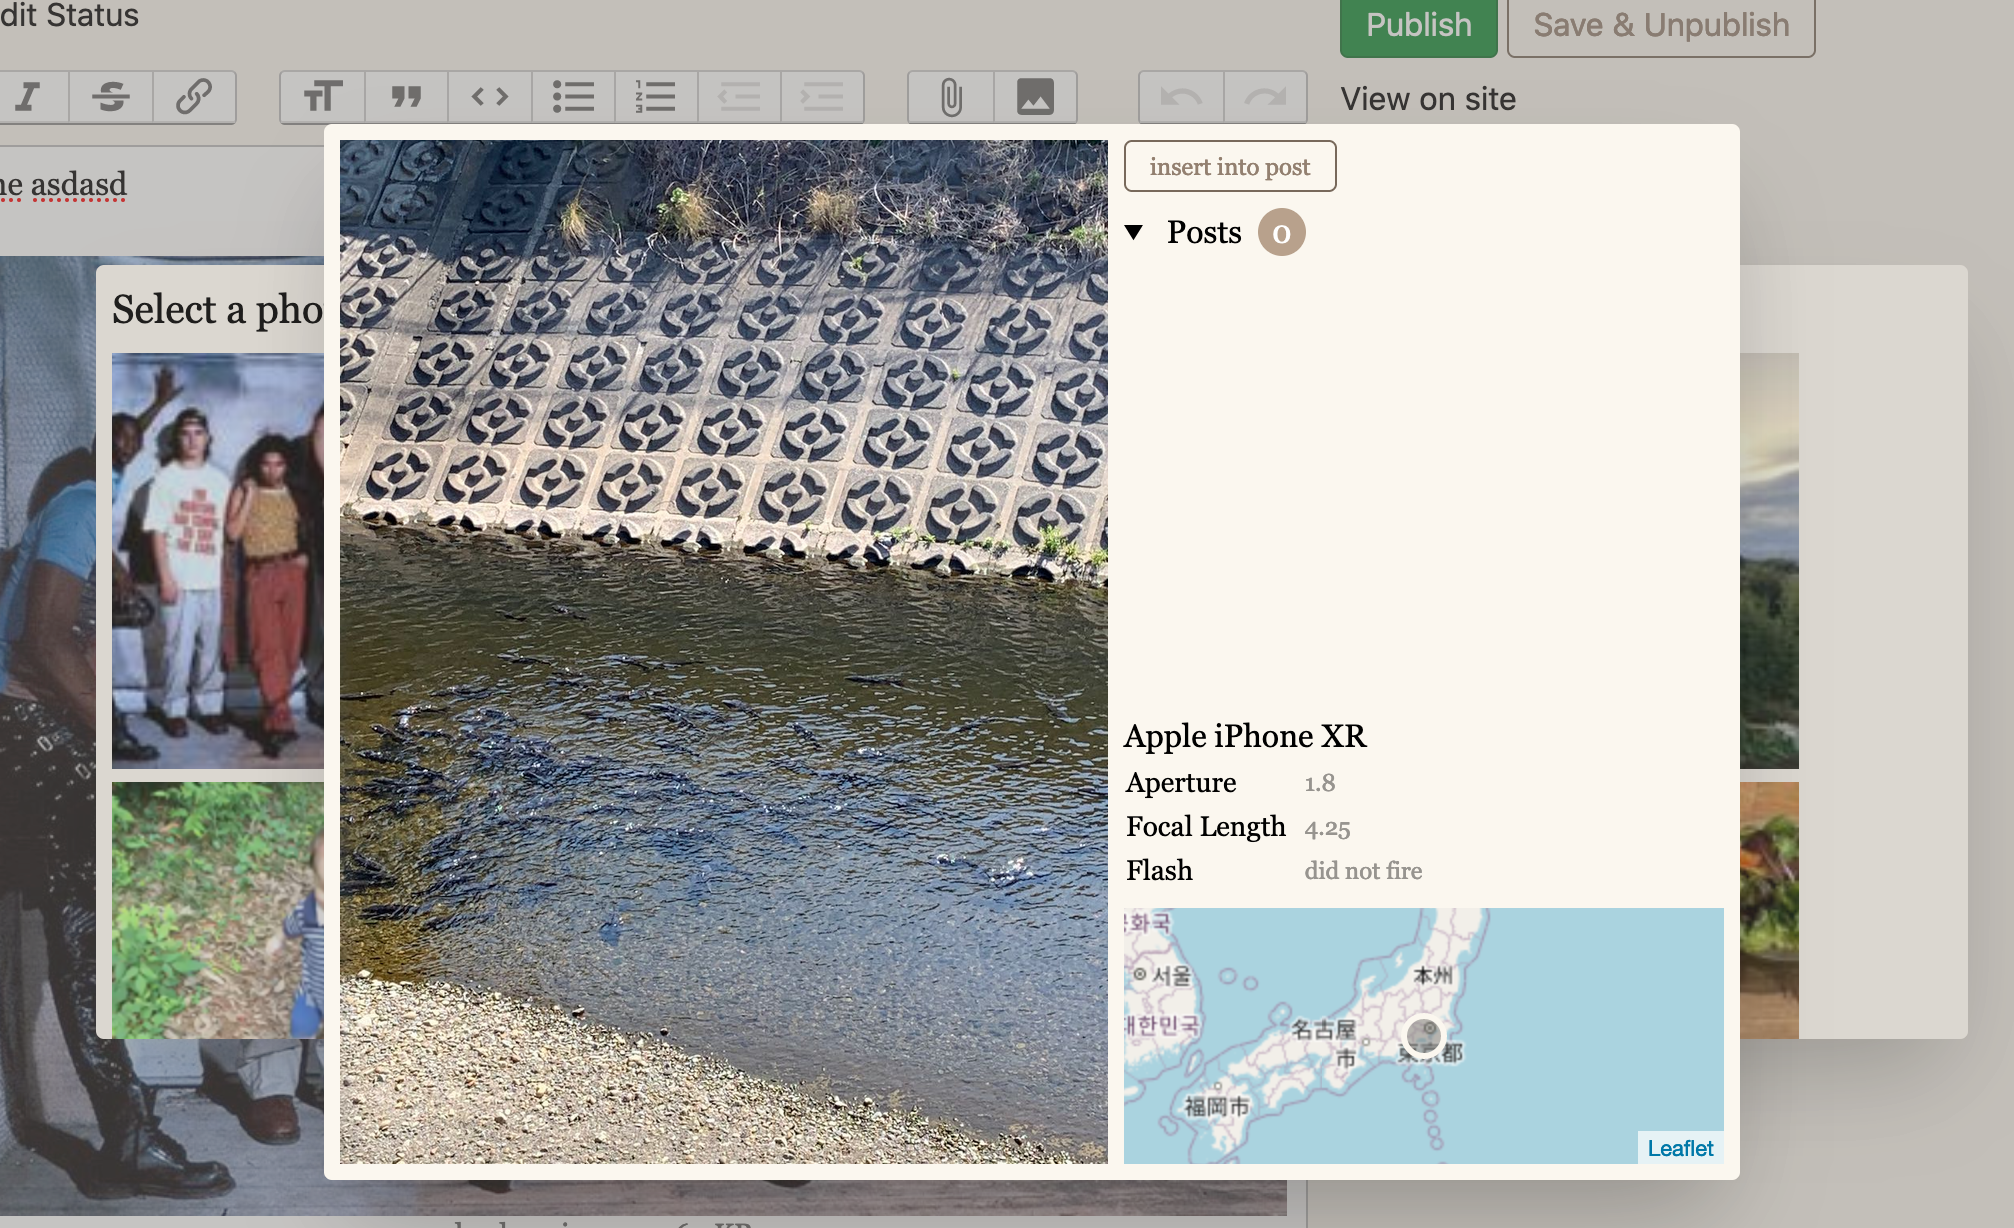
Task: Open the Leaflet attribution link
Action: pyautogui.click(x=1679, y=1148)
